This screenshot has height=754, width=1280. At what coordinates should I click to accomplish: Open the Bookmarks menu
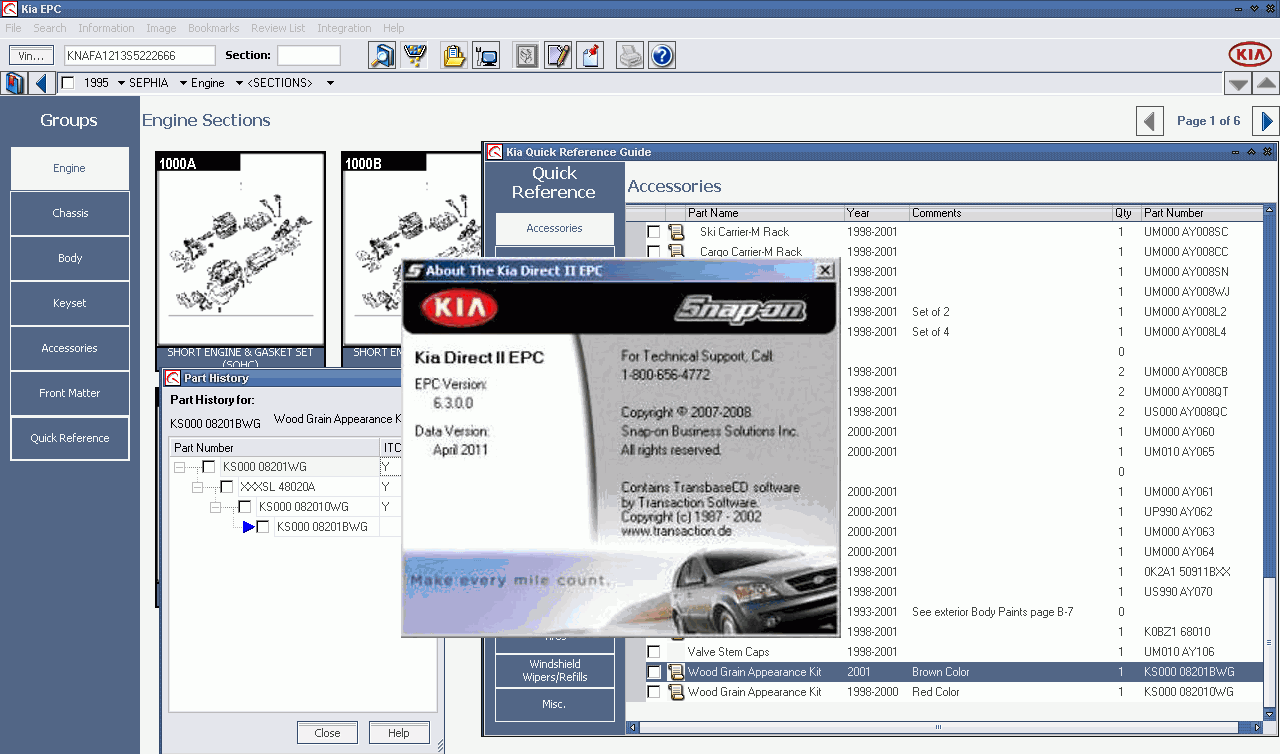(x=213, y=28)
